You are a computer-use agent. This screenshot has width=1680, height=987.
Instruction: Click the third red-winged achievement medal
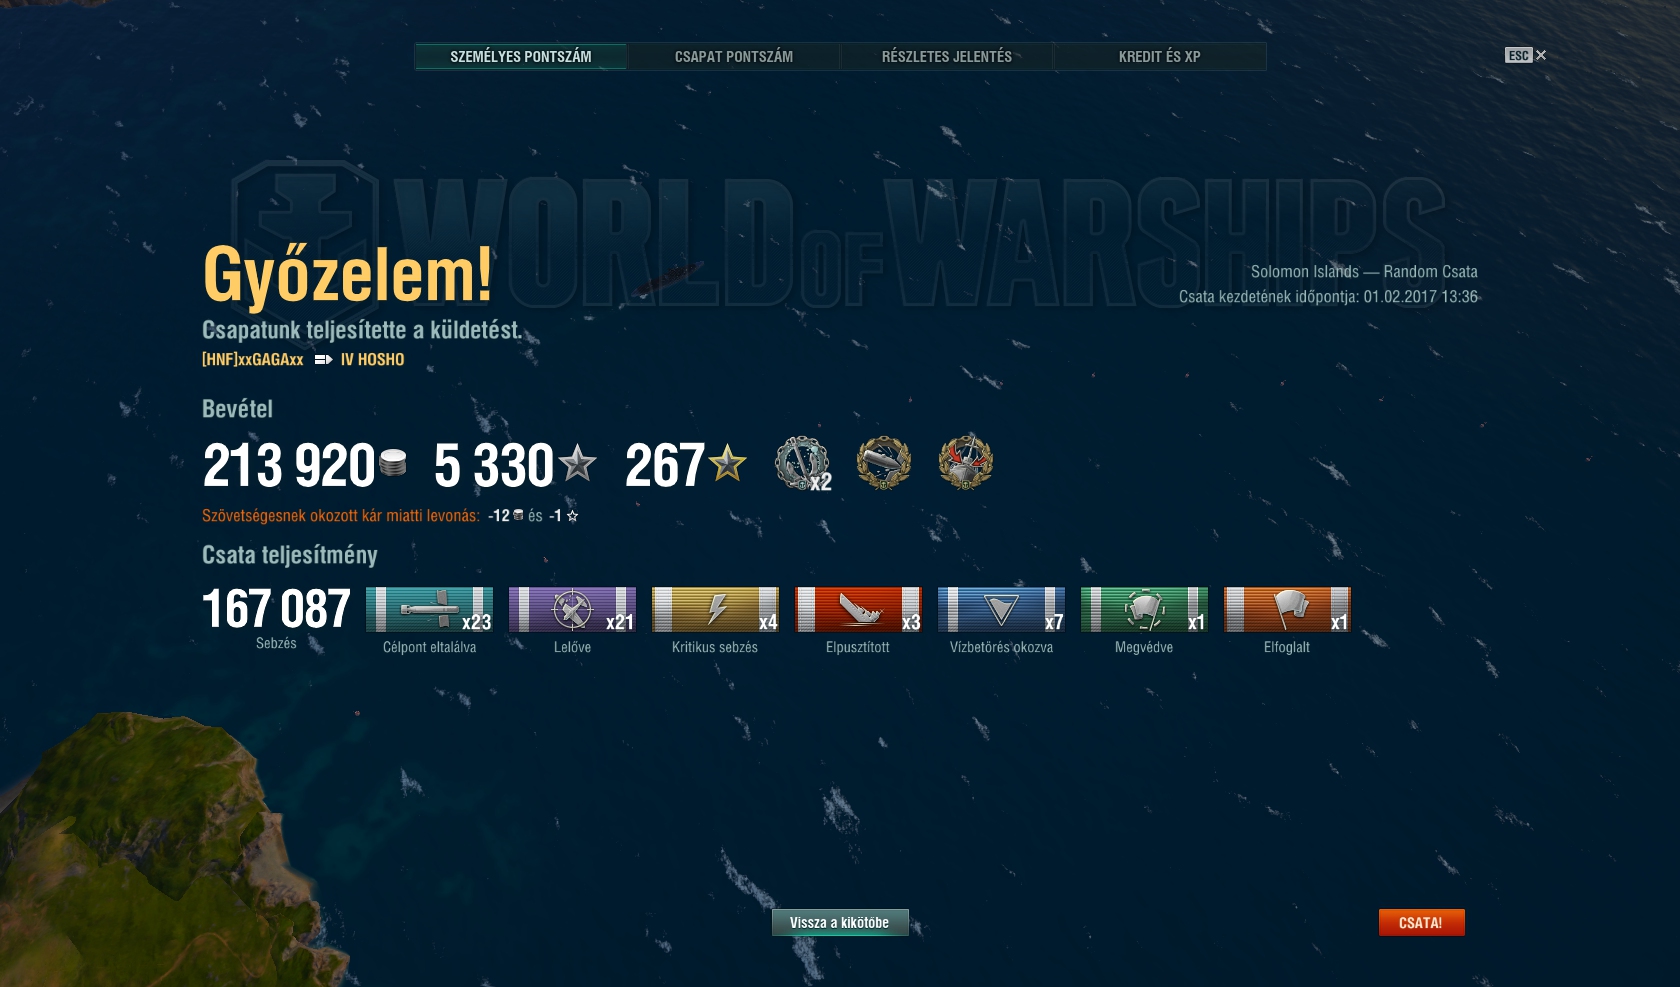coord(966,463)
